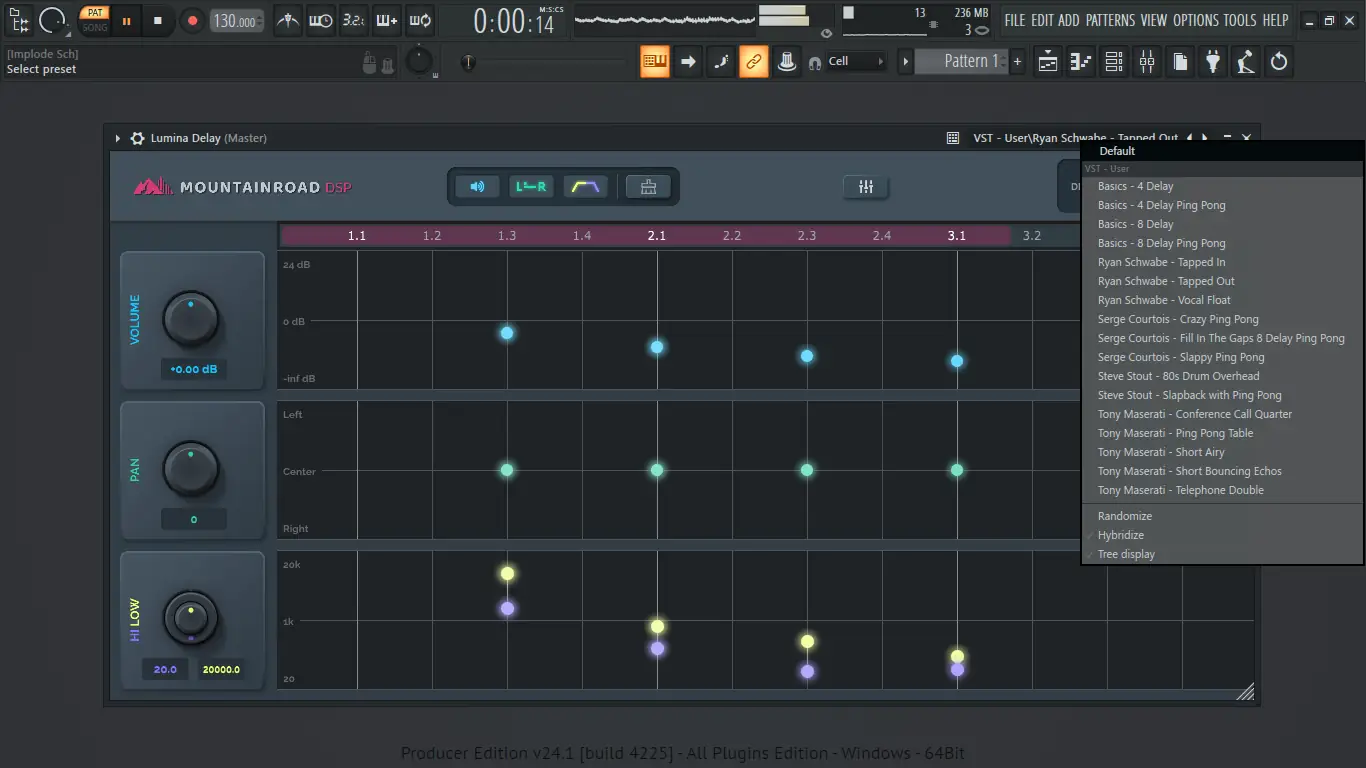Viewport: 1366px width, 768px height.
Task: Click the orange link multilink icon
Action: point(754,61)
